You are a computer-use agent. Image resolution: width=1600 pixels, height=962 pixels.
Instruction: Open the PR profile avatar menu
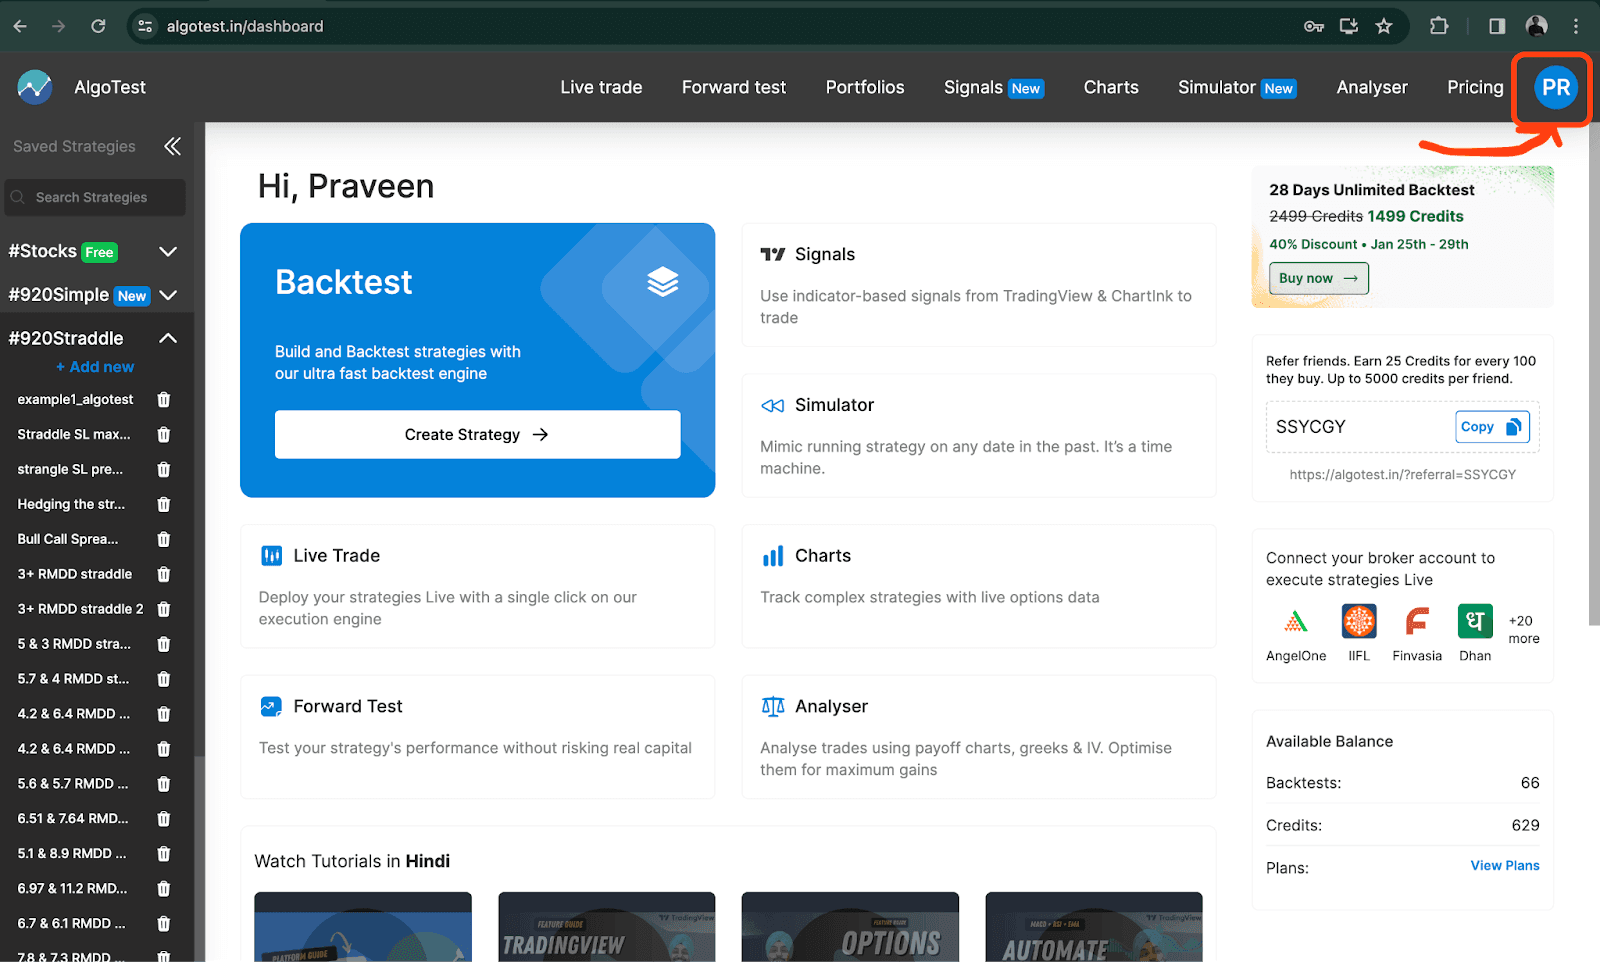(1555, 88)
